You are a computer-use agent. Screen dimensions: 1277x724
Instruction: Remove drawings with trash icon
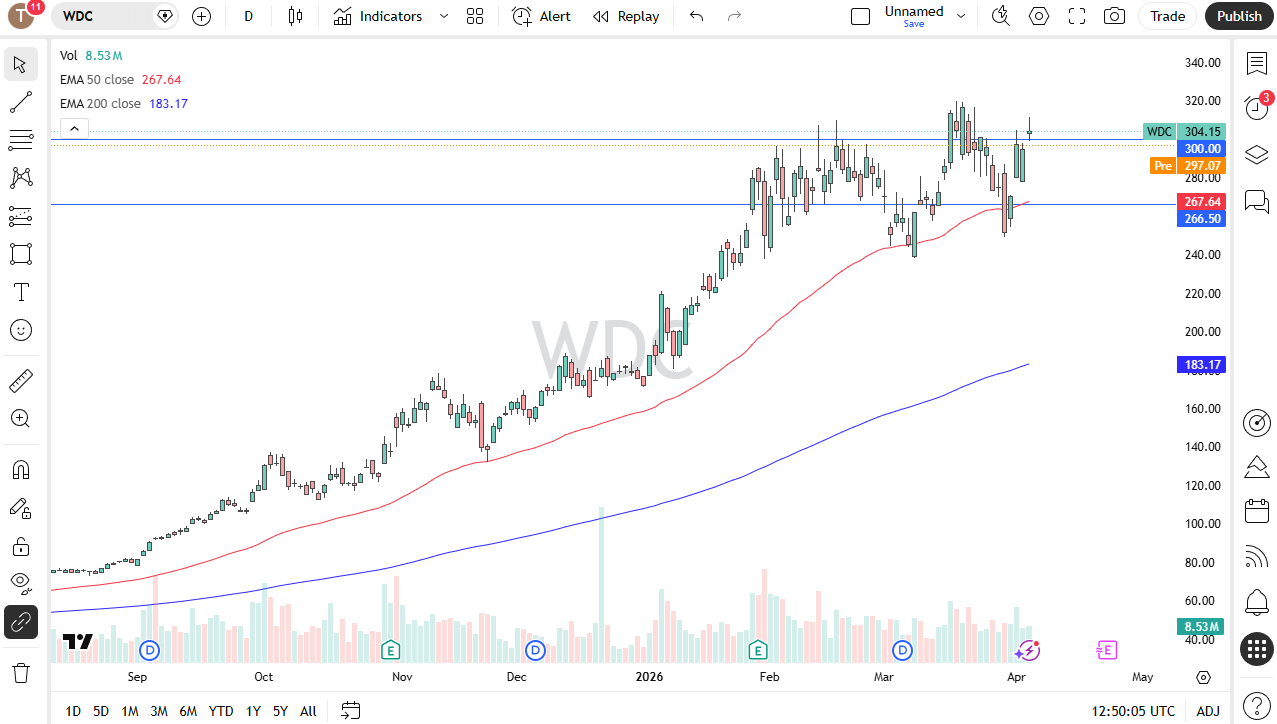point(21,672)
